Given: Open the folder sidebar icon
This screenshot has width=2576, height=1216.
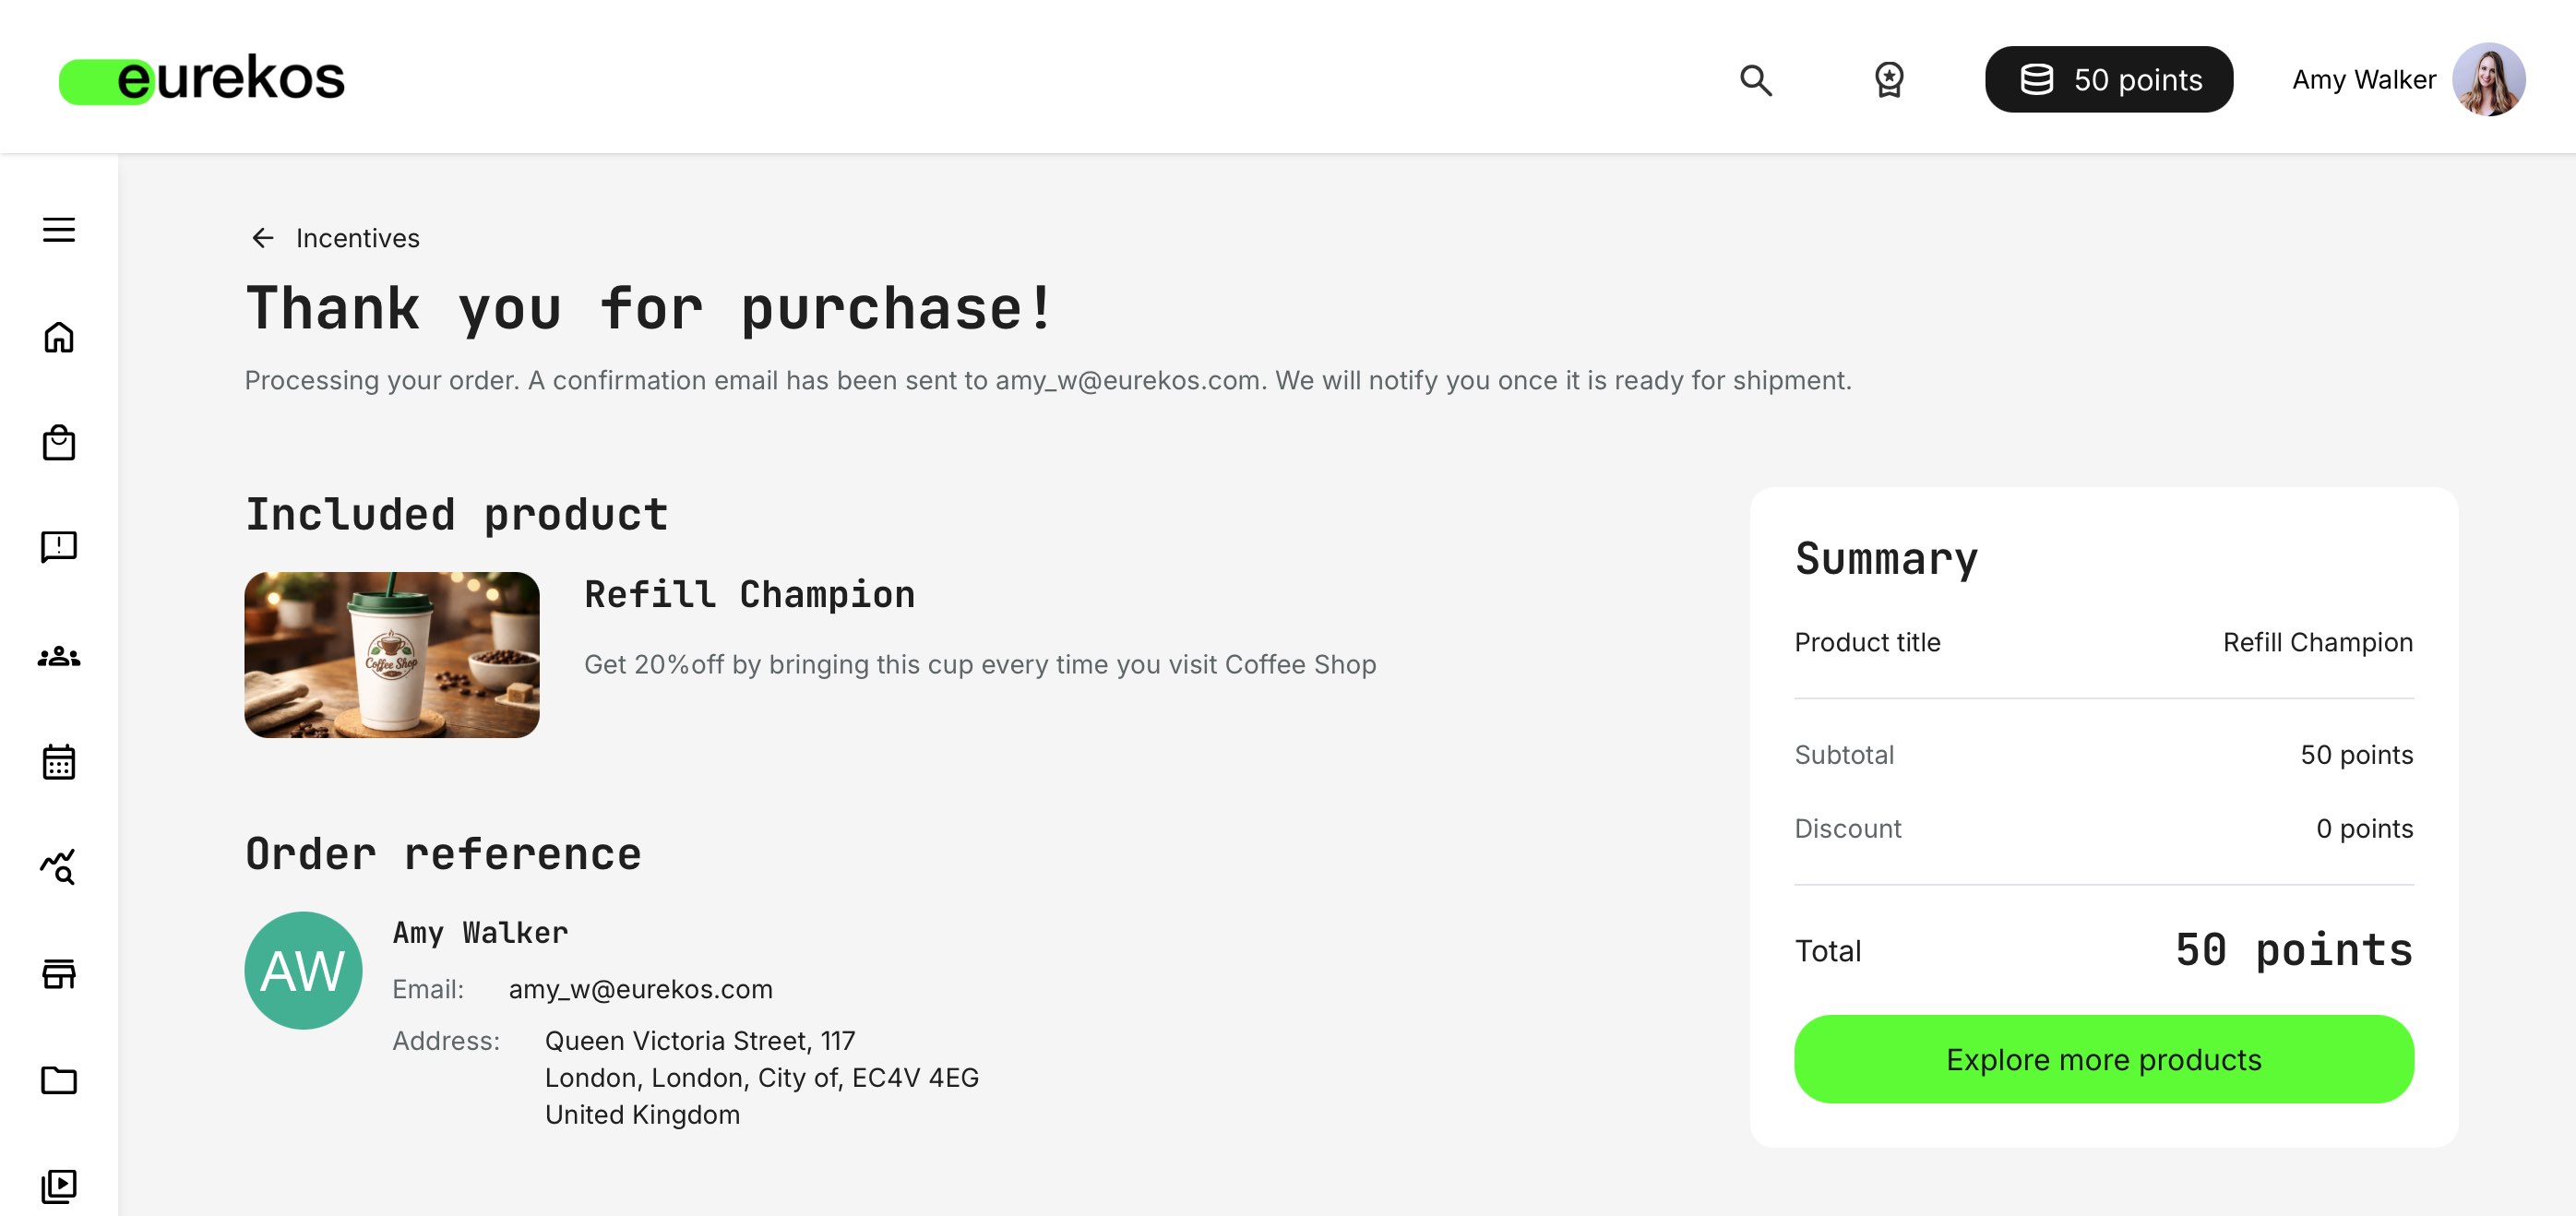Looking at the screenshot, I should tap(59, 1080).
